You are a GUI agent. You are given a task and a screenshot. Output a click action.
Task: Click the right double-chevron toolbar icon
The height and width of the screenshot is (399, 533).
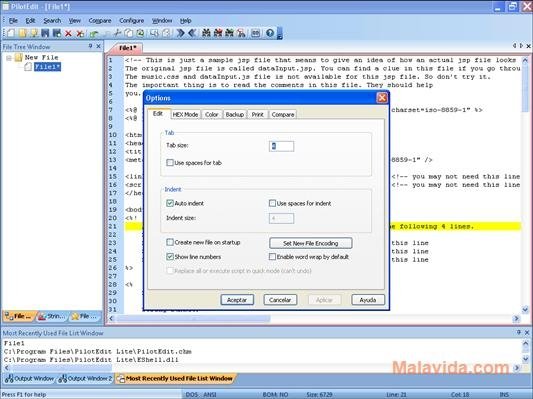click(180, 33)
